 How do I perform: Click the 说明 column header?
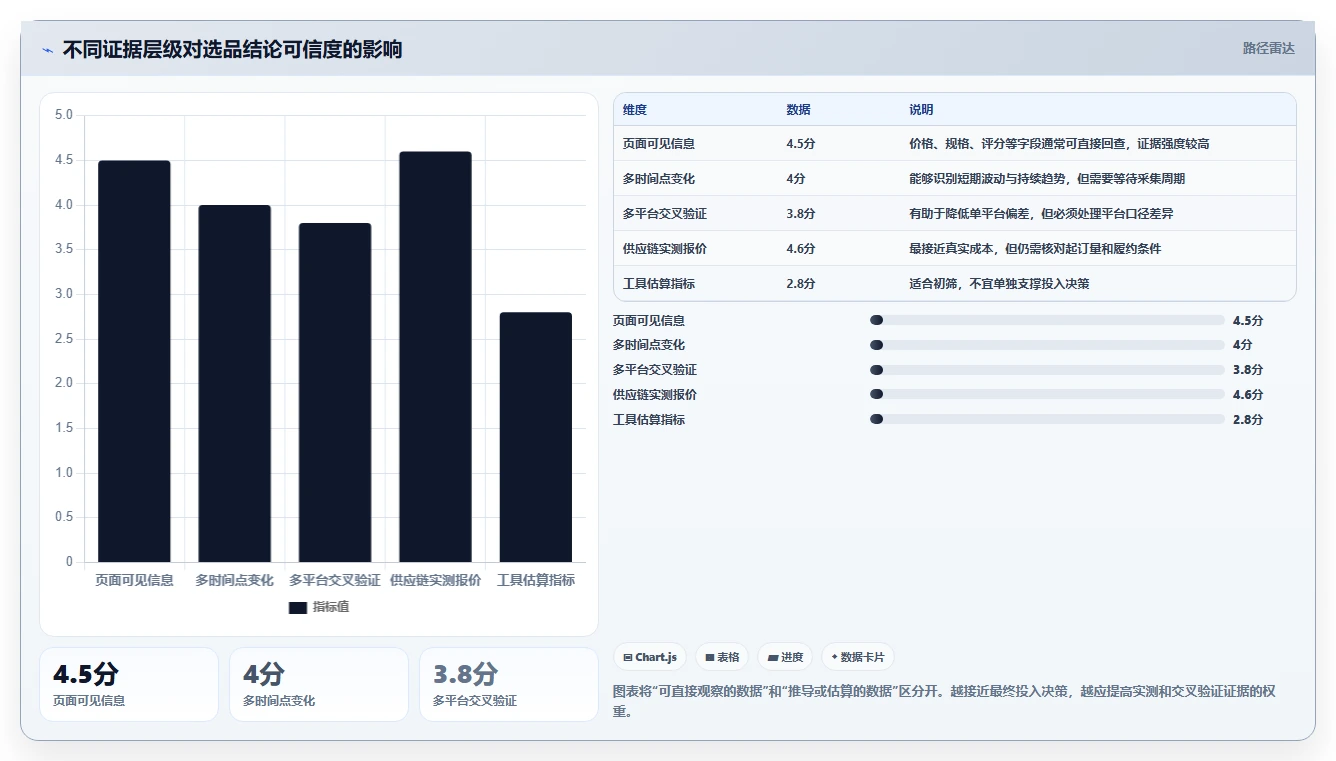[921, 110]
